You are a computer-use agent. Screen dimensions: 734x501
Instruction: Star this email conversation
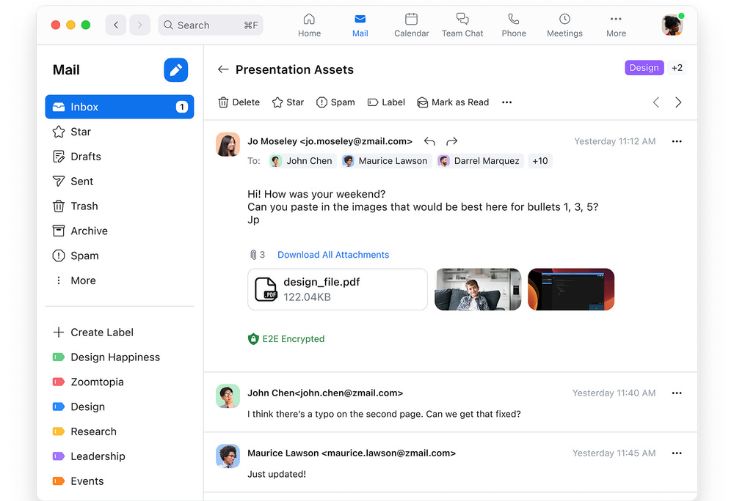(x=288, y=102)
